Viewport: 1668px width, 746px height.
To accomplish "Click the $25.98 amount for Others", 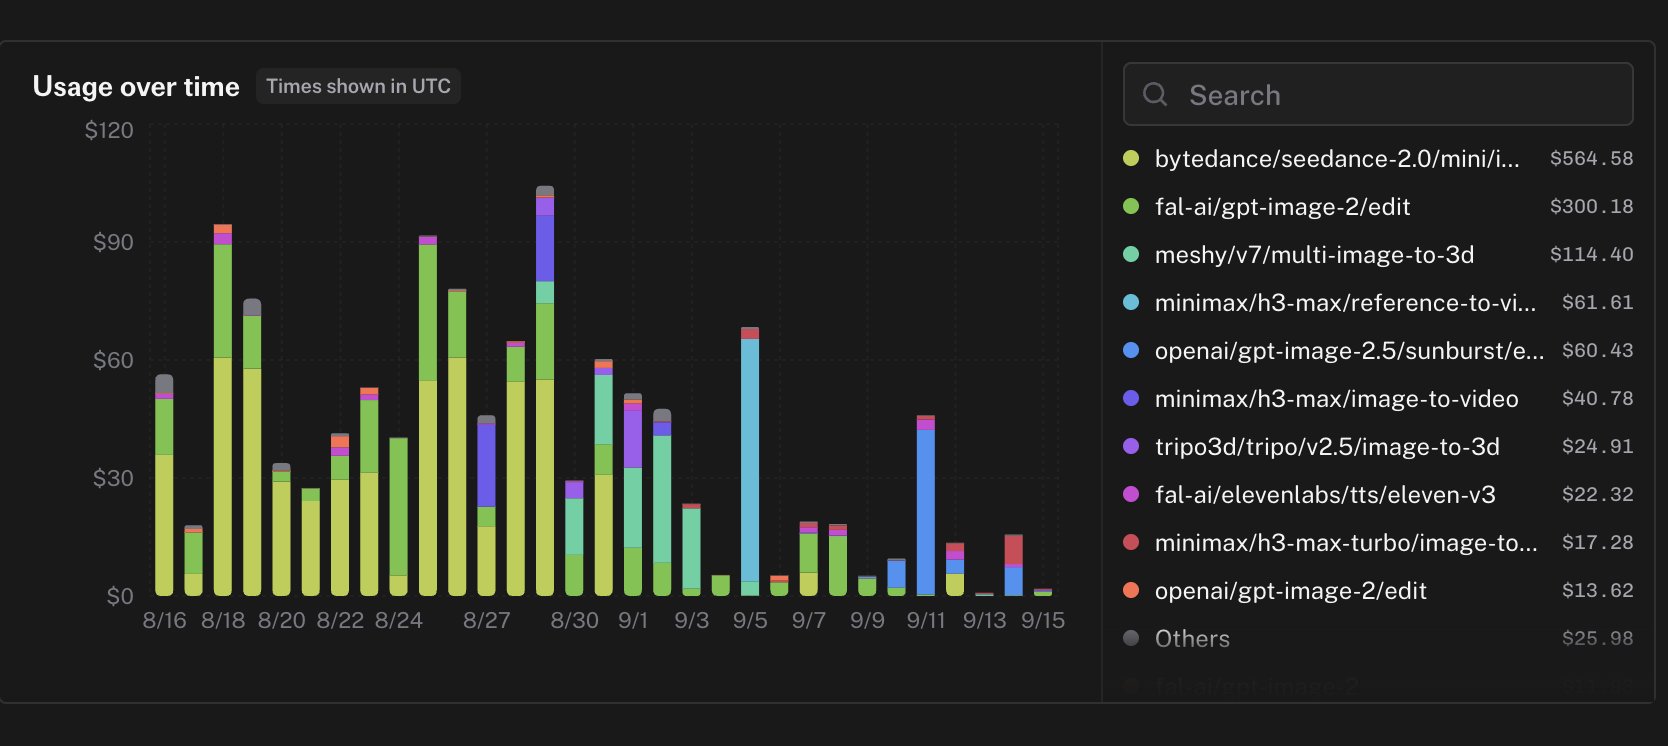I will click(1597, 638).
